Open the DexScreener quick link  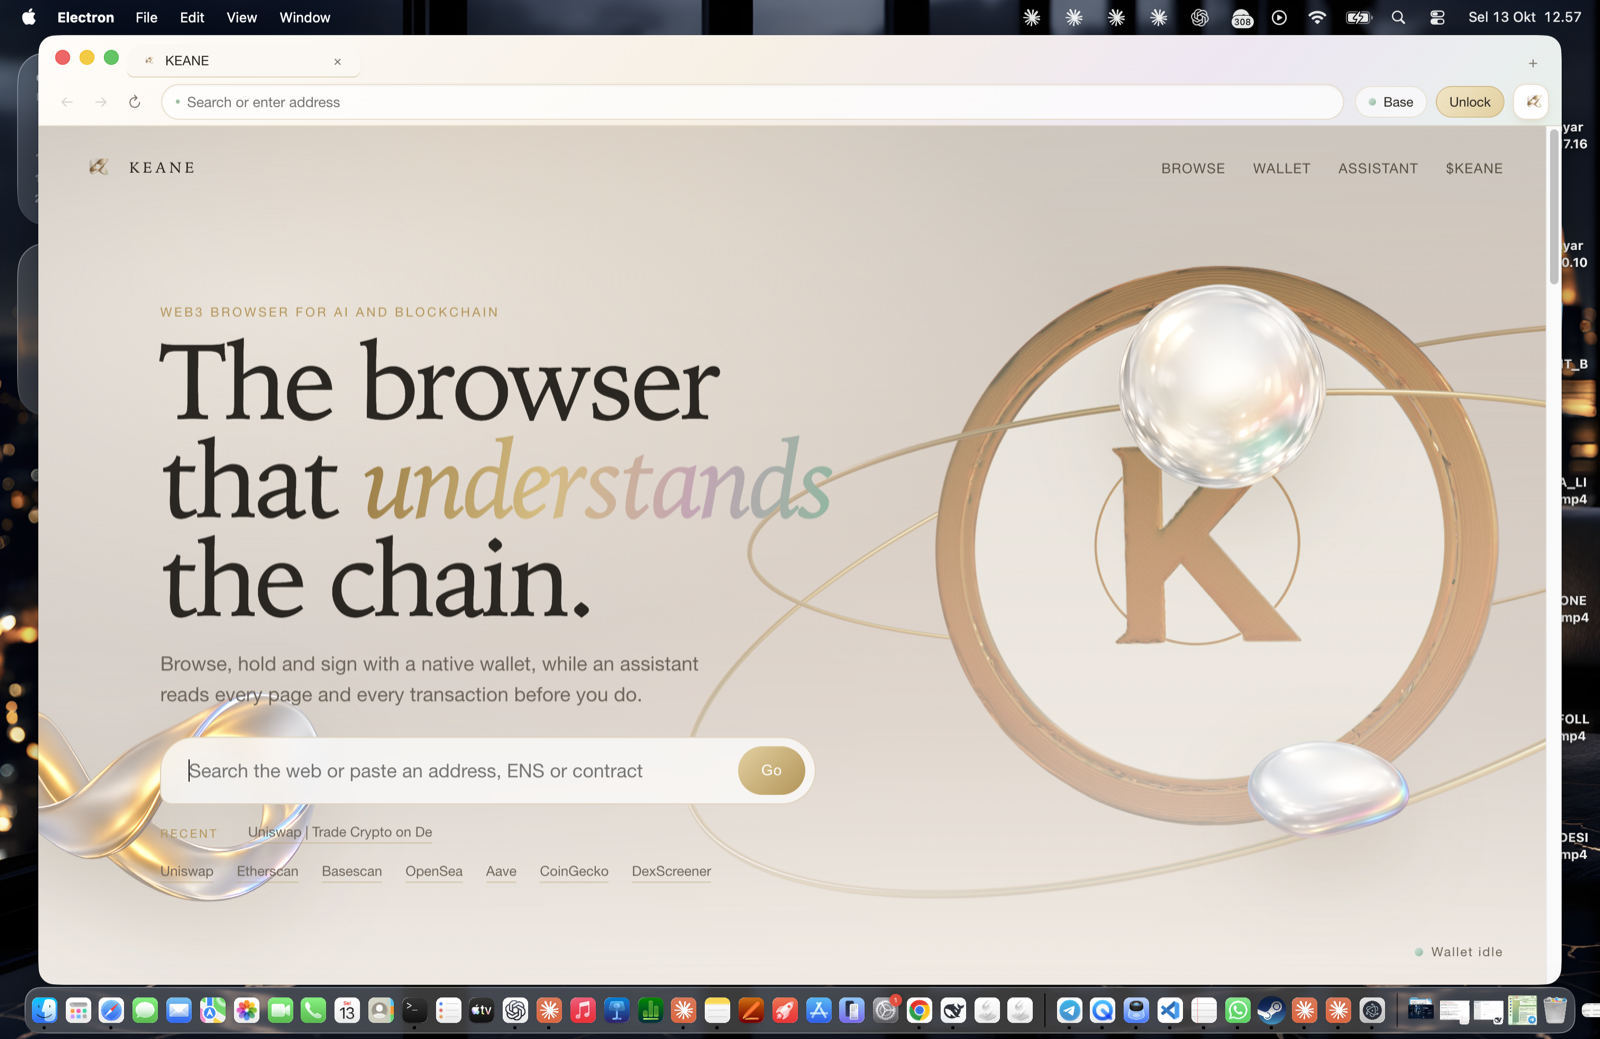coord(671,872)
